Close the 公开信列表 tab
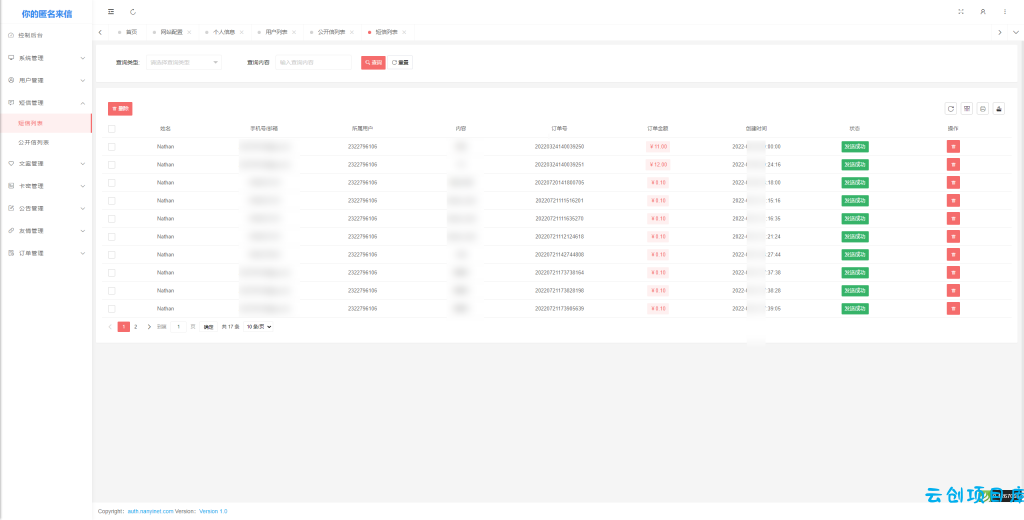Image resolution: width=1024 pixels, height=520 pixels. (352, 32)
